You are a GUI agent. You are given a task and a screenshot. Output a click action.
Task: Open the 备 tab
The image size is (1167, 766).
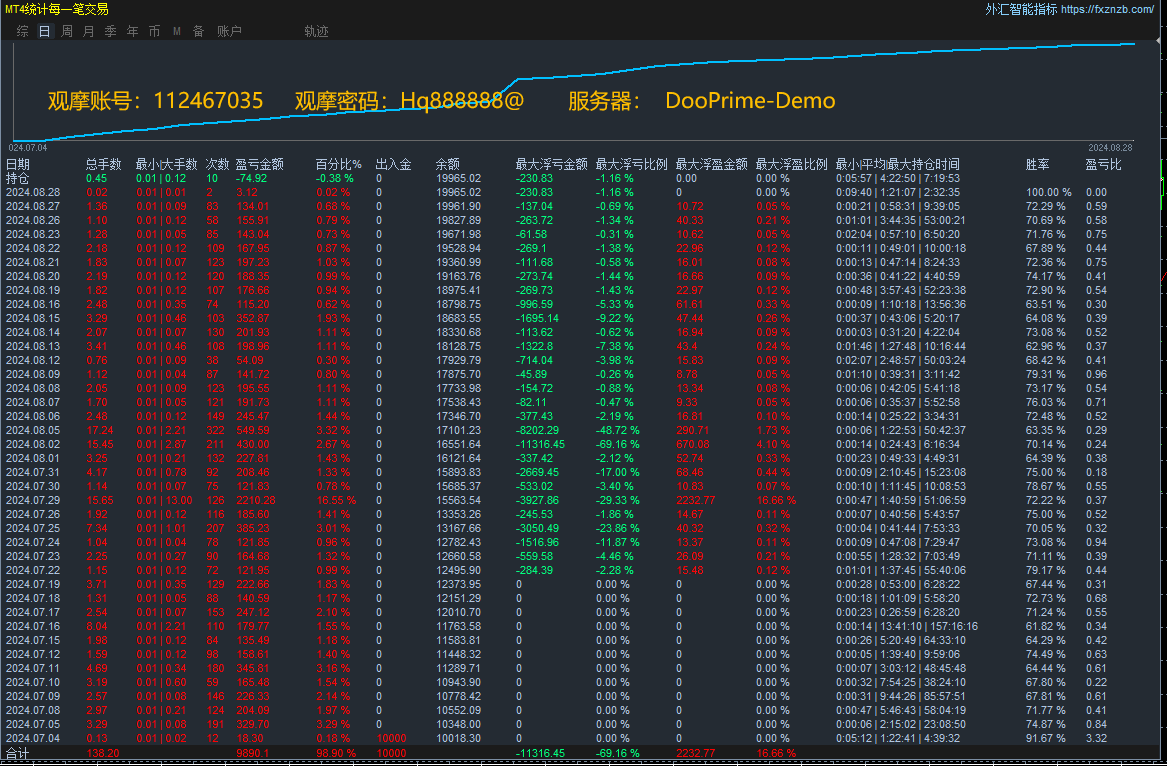(x=199, y=31)
